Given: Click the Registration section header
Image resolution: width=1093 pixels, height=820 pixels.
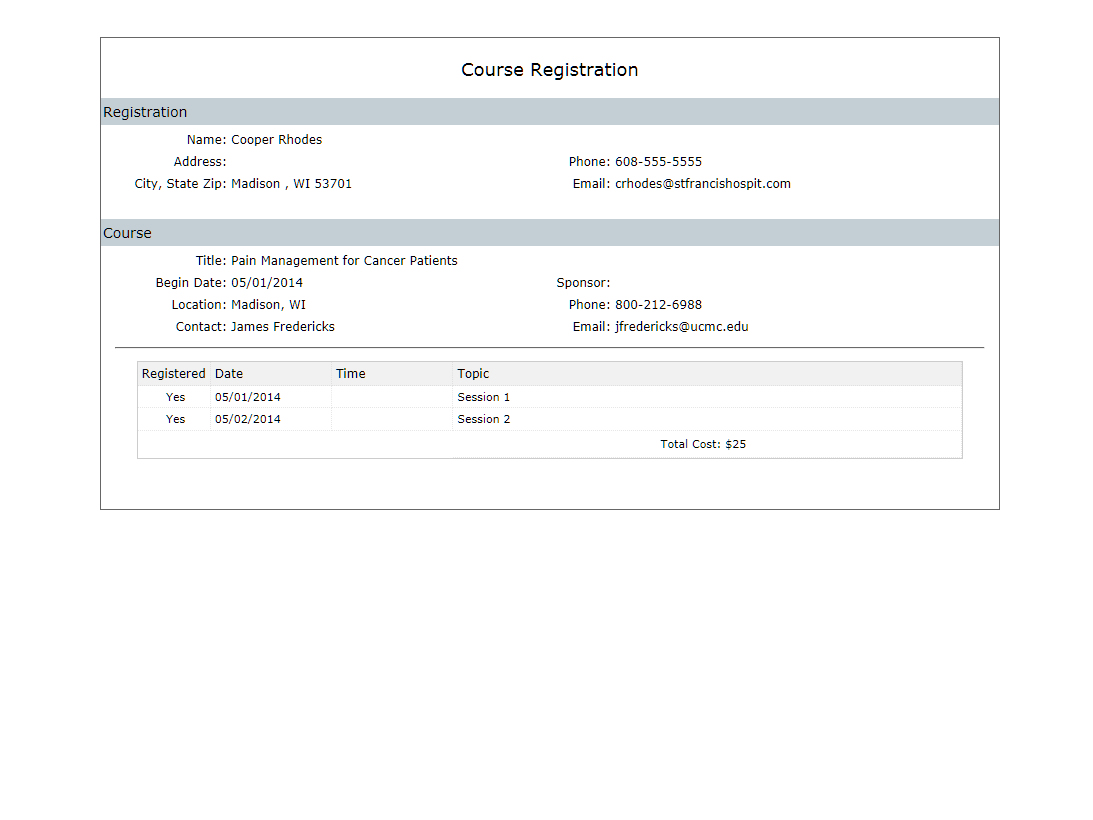Looking at the screenshot, I should (145, 112).
